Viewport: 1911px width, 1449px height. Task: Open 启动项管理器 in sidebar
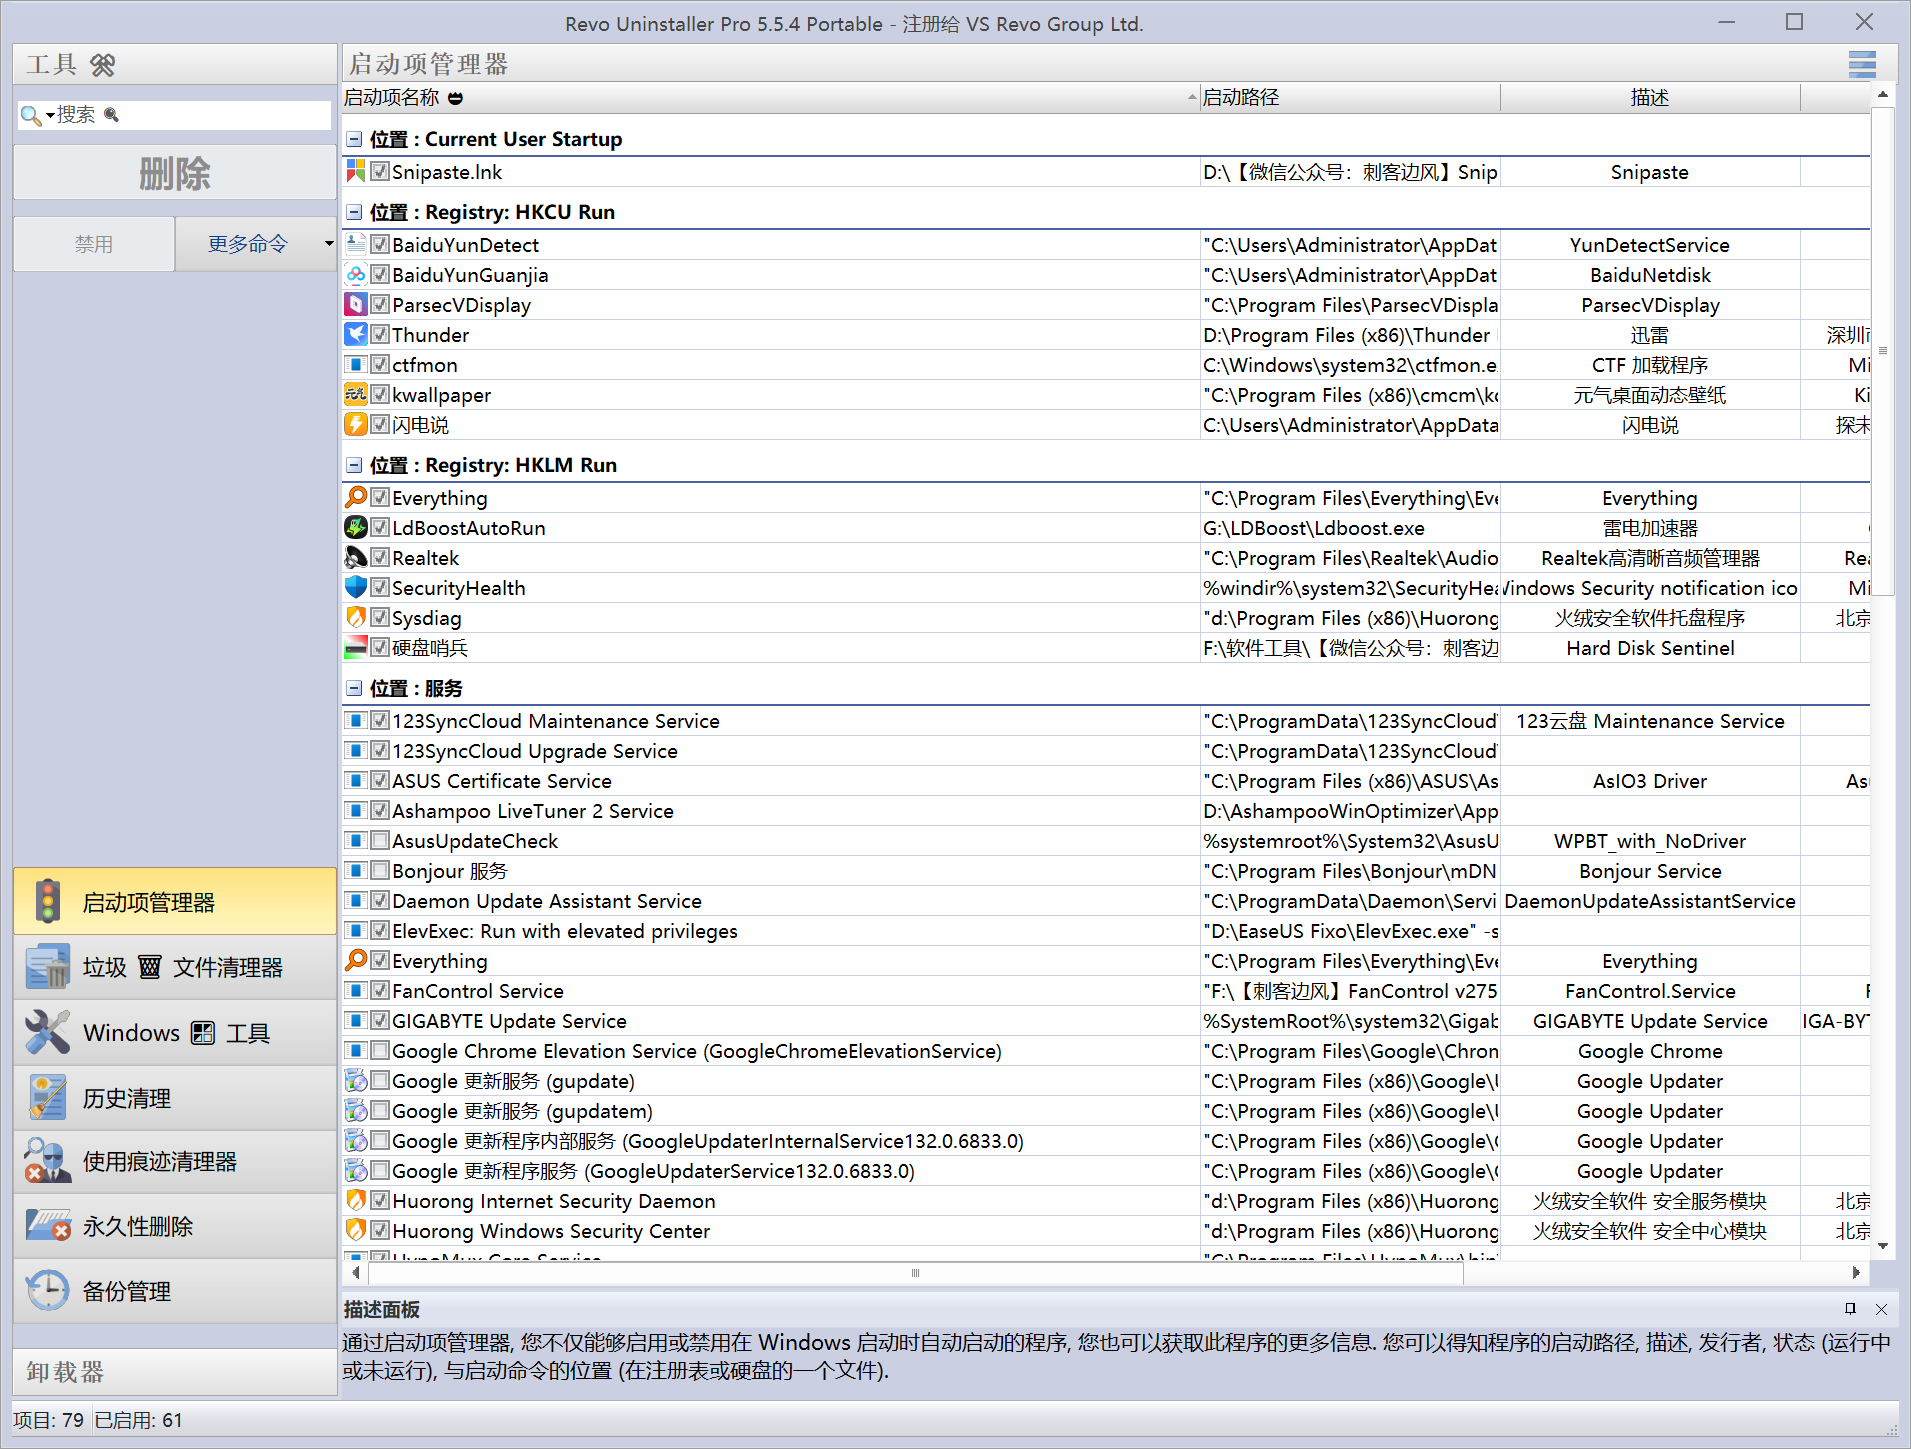click(175, 901)
